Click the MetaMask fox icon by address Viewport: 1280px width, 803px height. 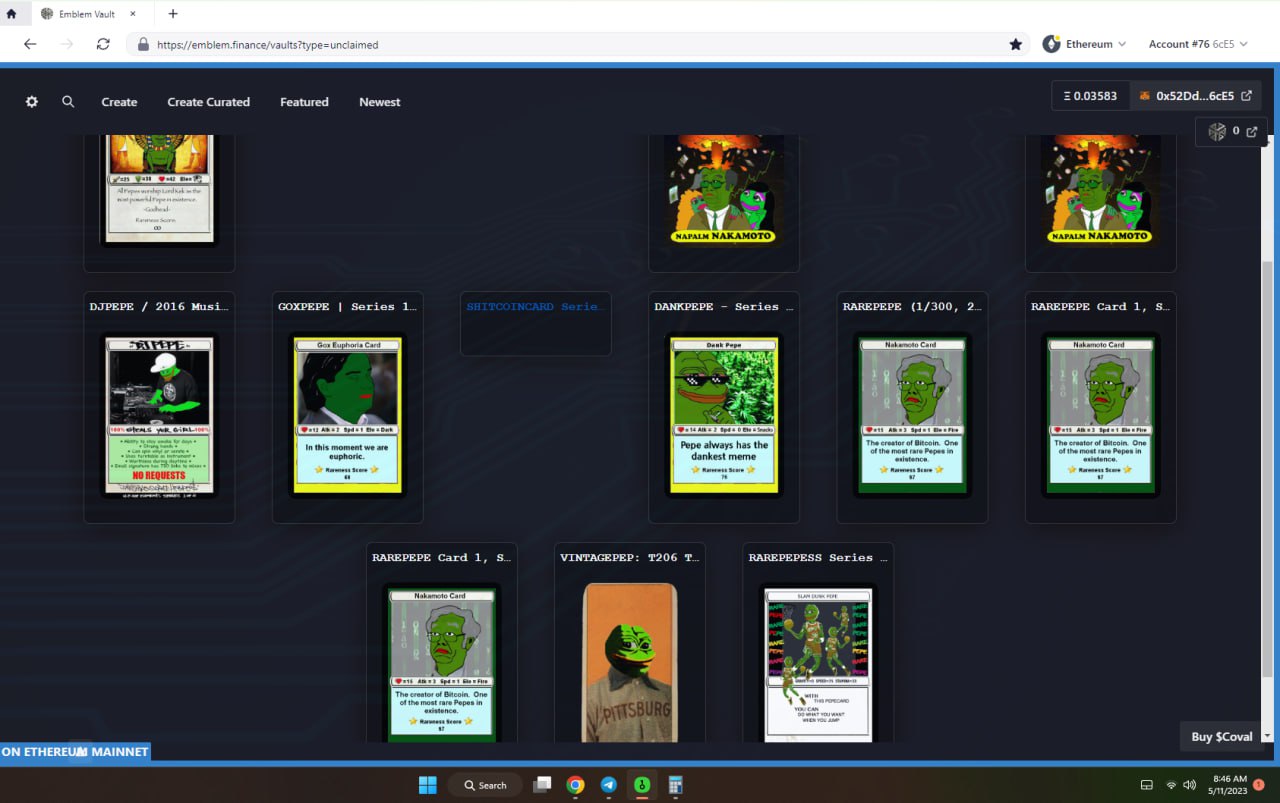[x=1145, y=96]
